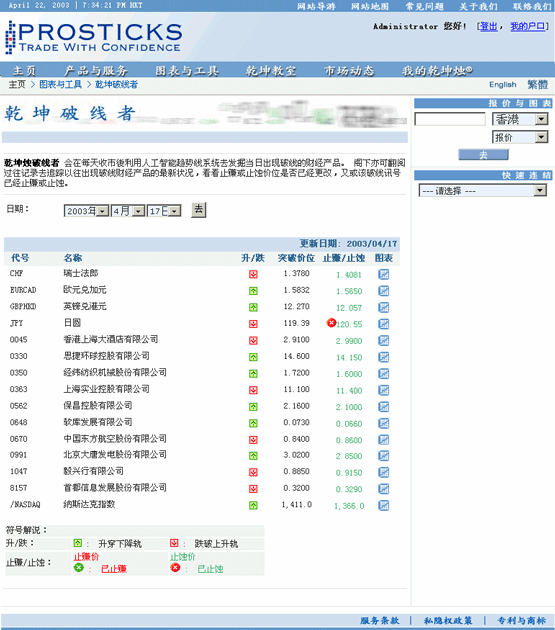Open chart icon for /NASDAQ row
This screenshot has width=555, height=630.
coord(384,505)
